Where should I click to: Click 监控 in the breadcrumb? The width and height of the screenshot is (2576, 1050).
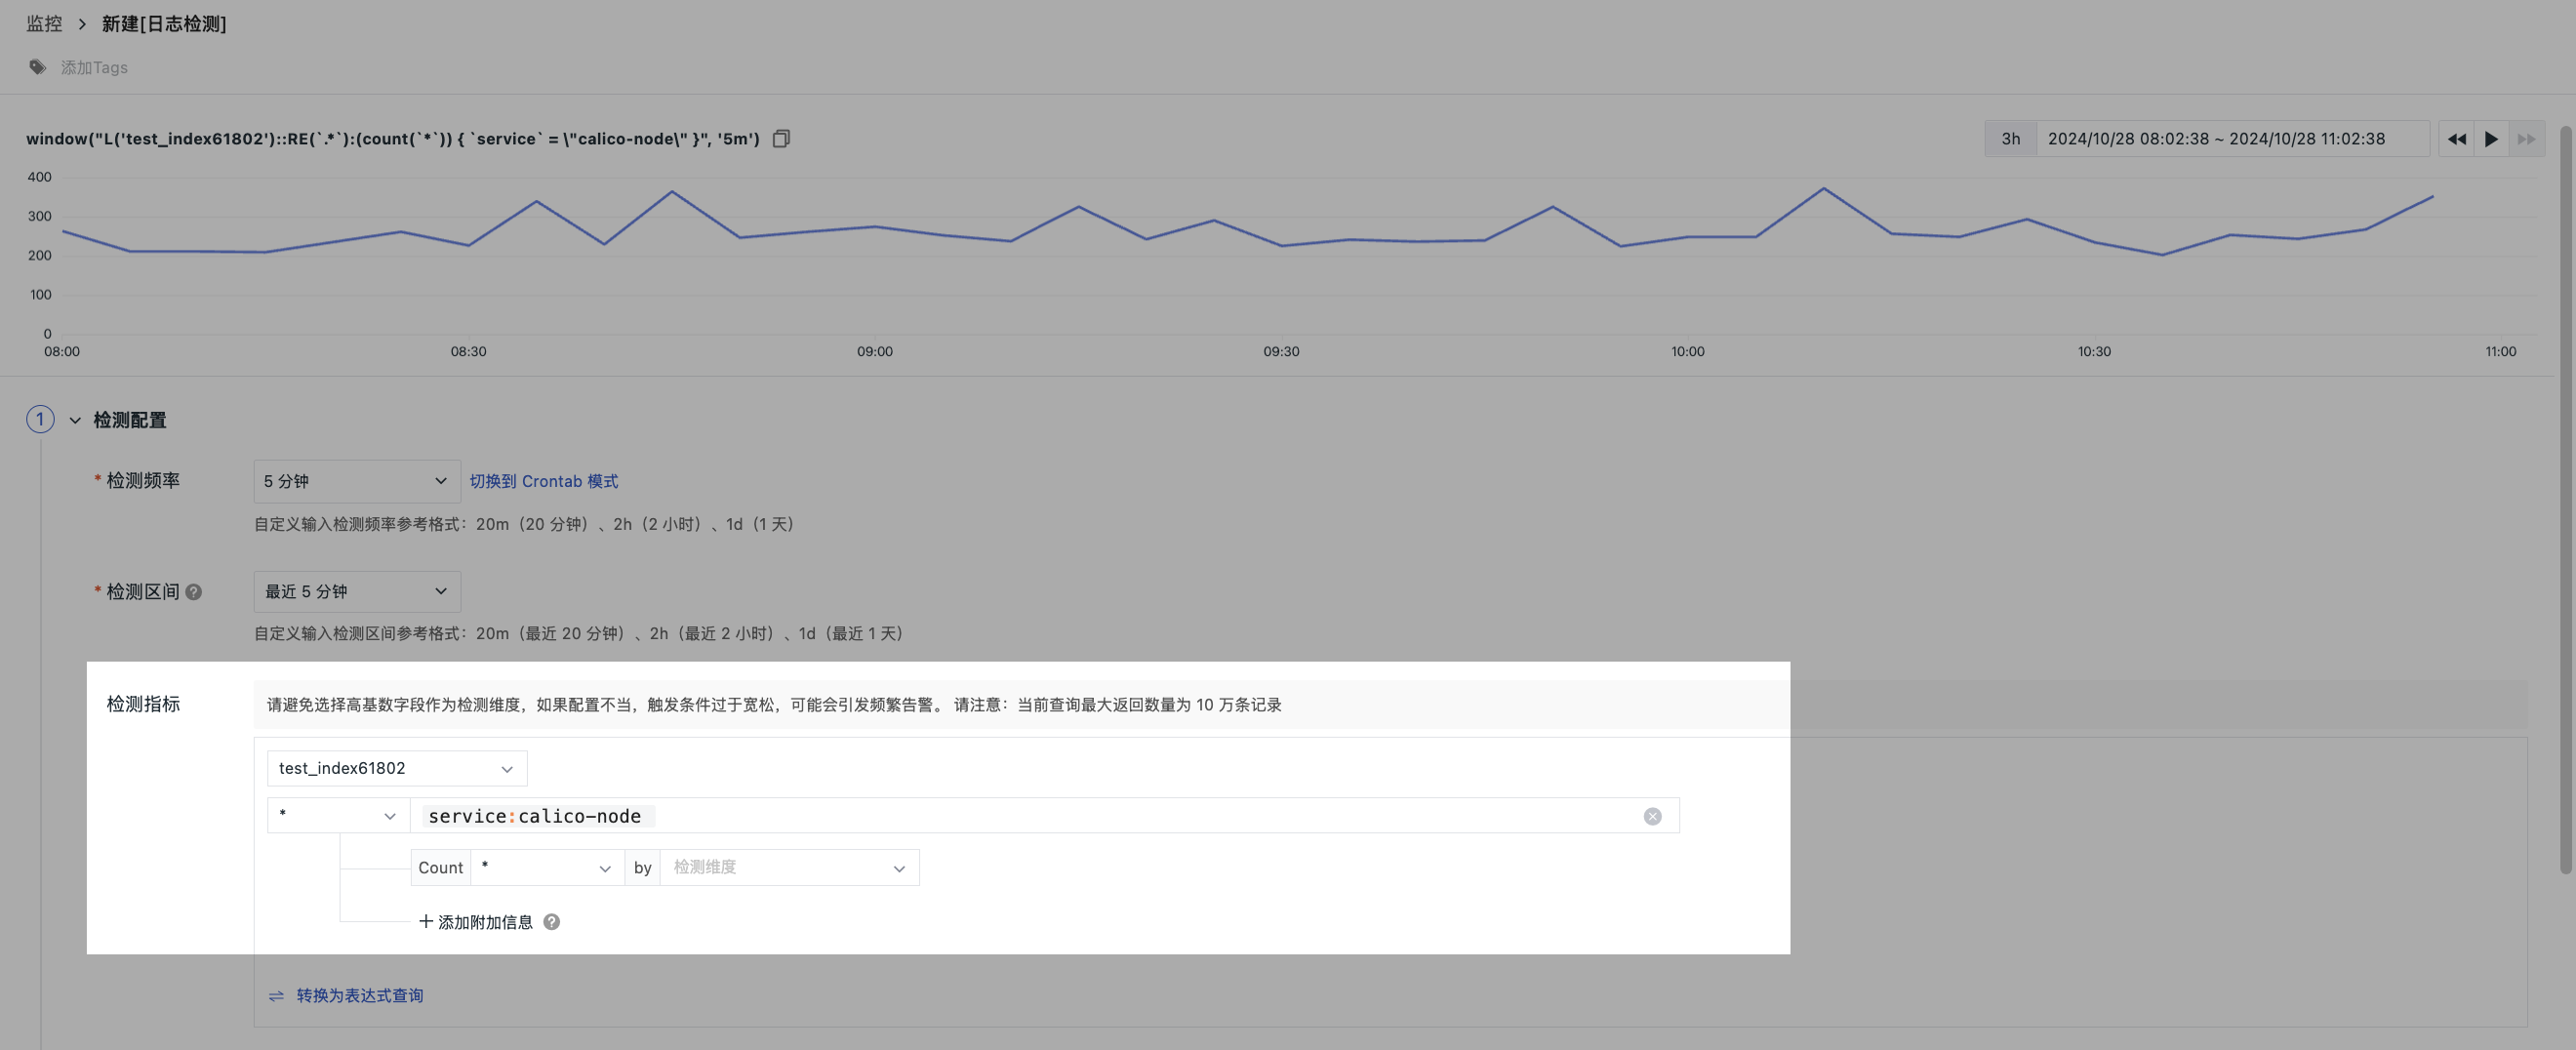pos(44,24)
